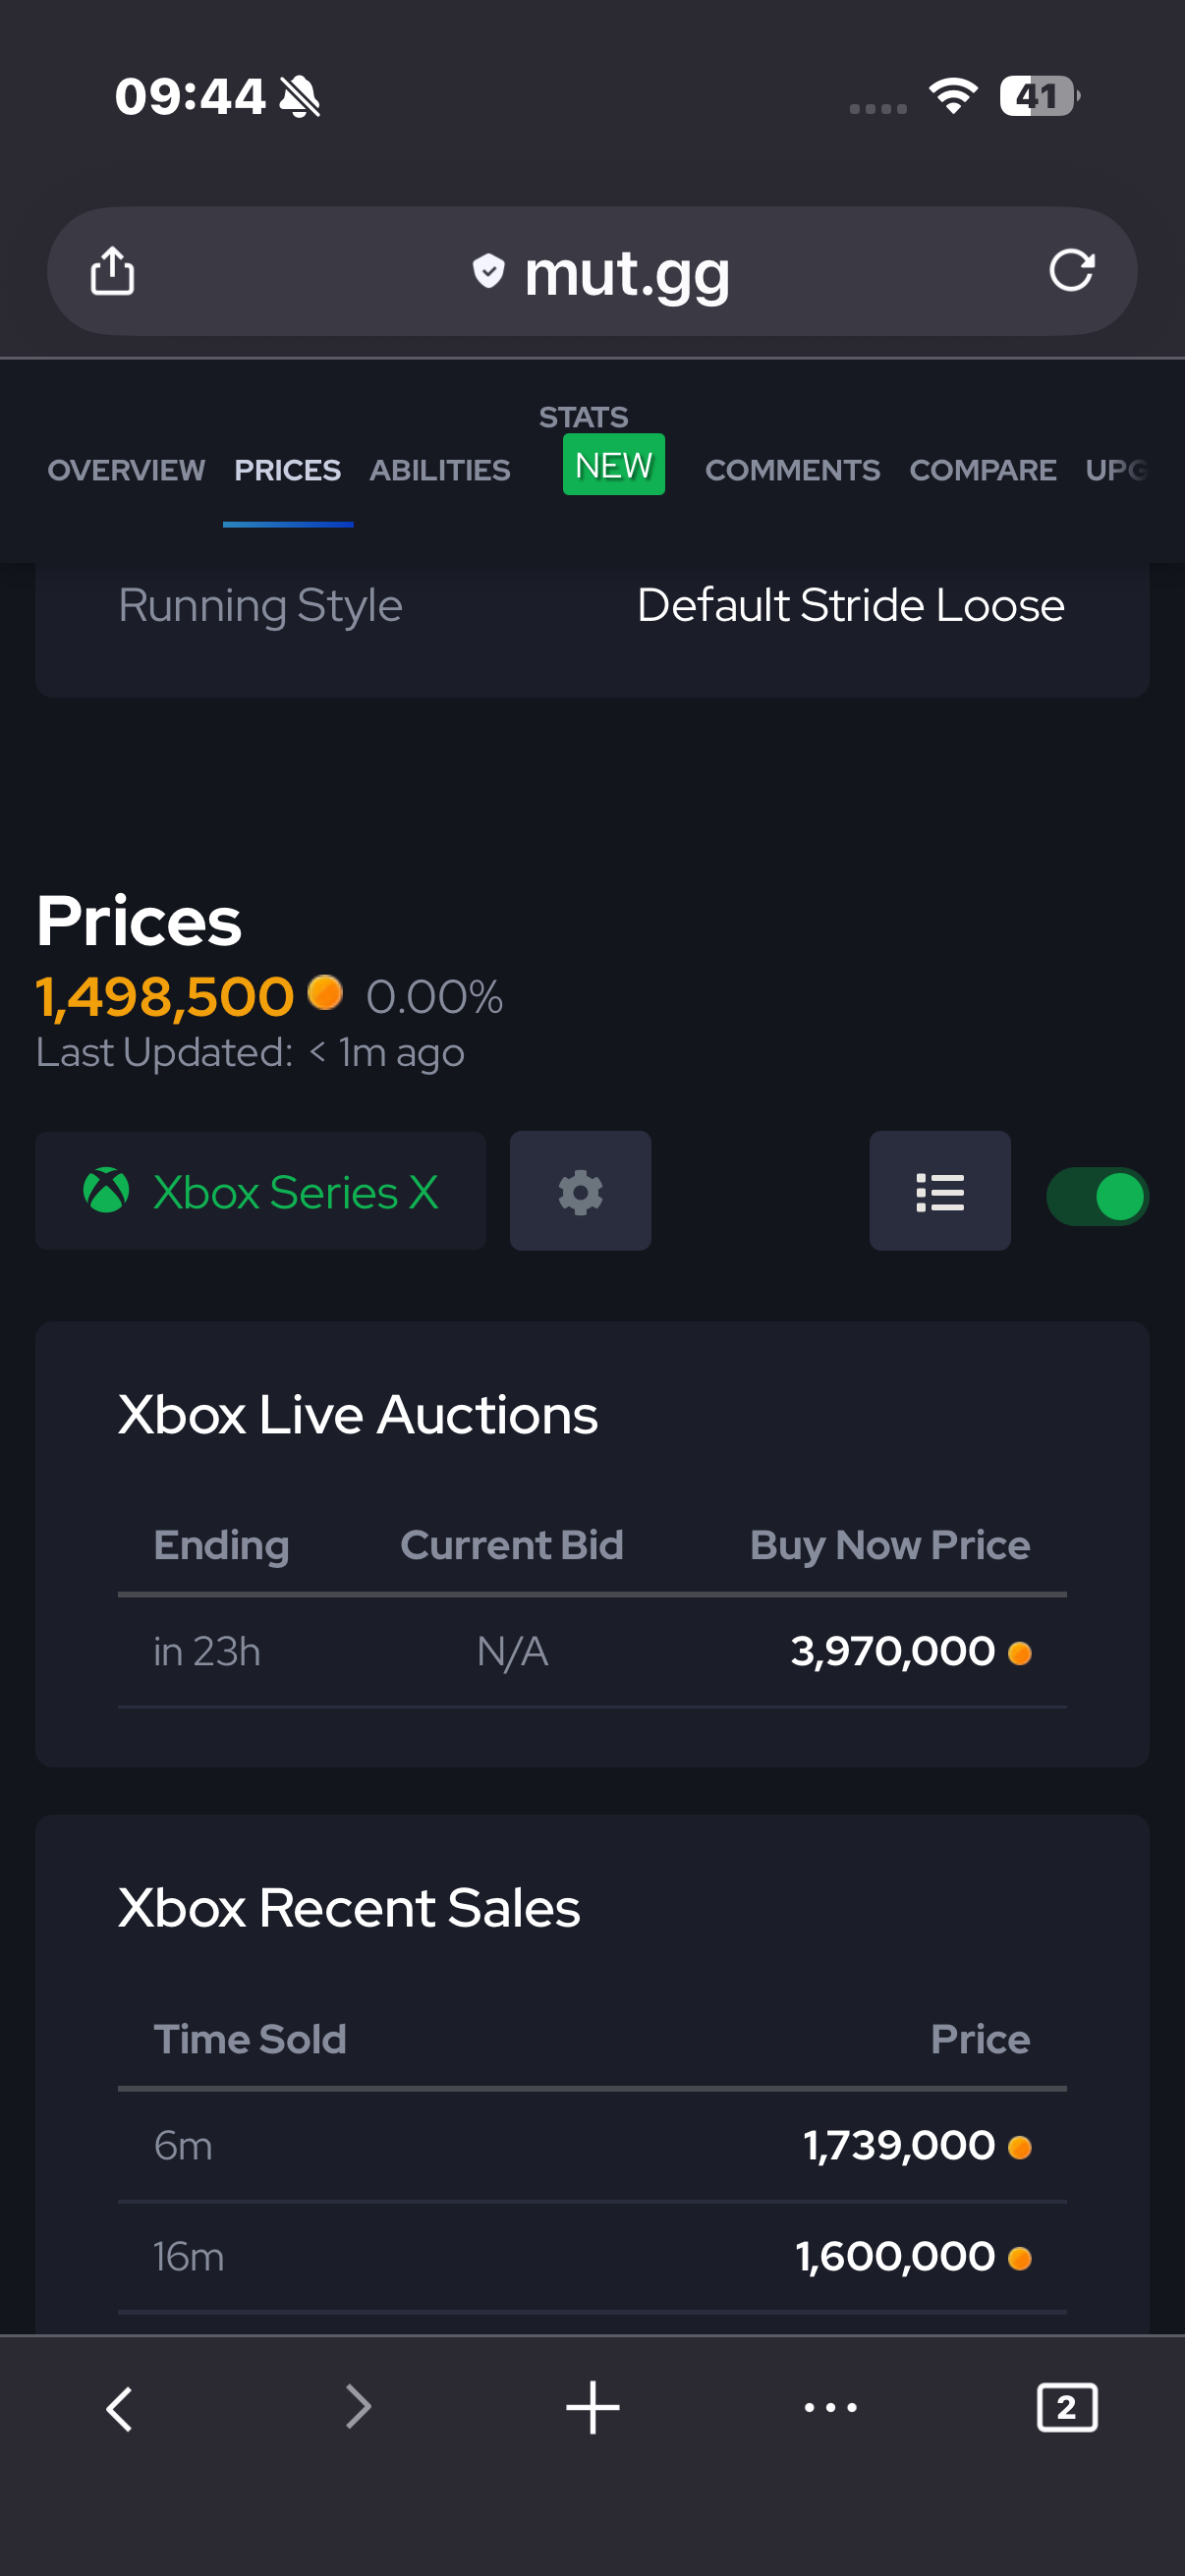Open the Xbox Series X platform selector
This screenshot has height=2576, width=1185.
pyautogui.click(x=260, y=1191)
